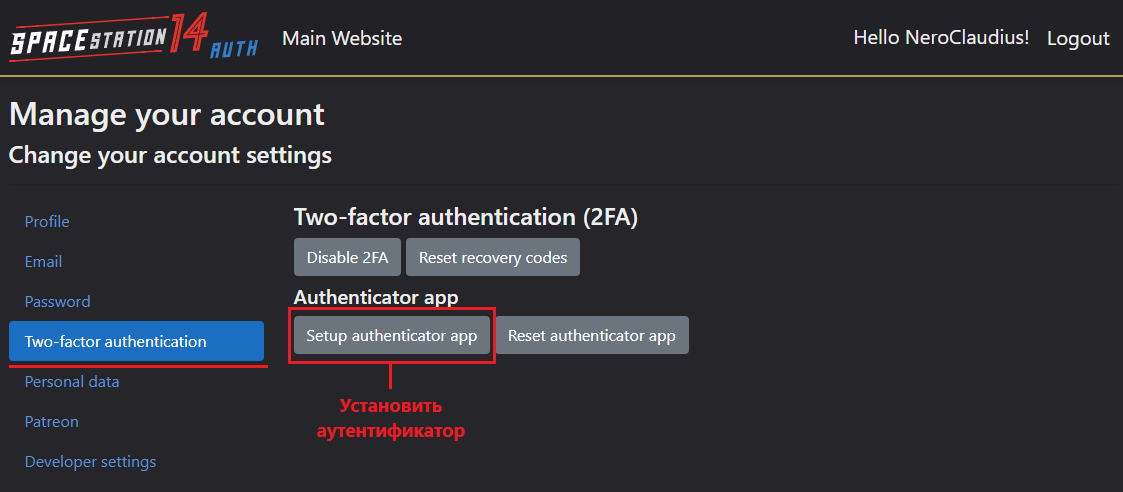Click the Two-factor authentication (2FA) heading

coord(466,217)
